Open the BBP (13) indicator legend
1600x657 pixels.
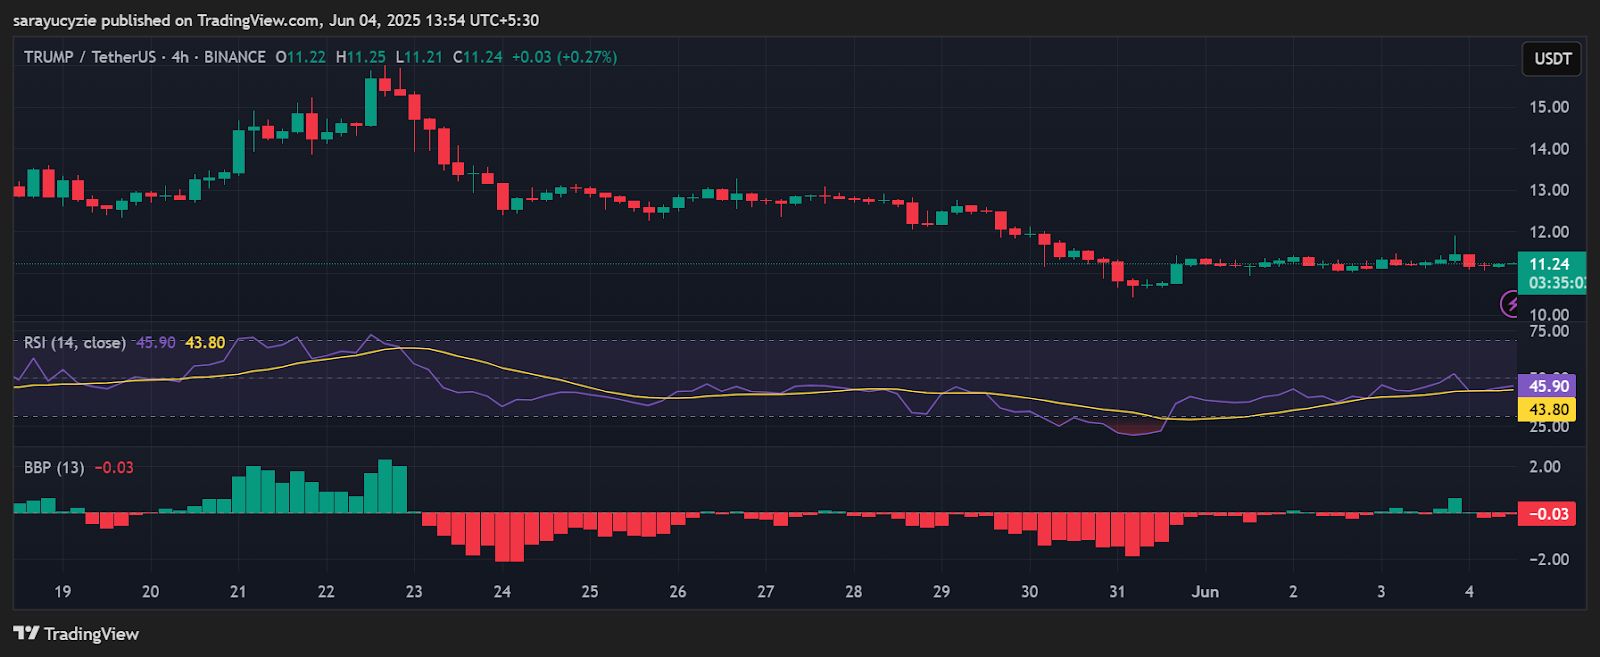(54, 468)
